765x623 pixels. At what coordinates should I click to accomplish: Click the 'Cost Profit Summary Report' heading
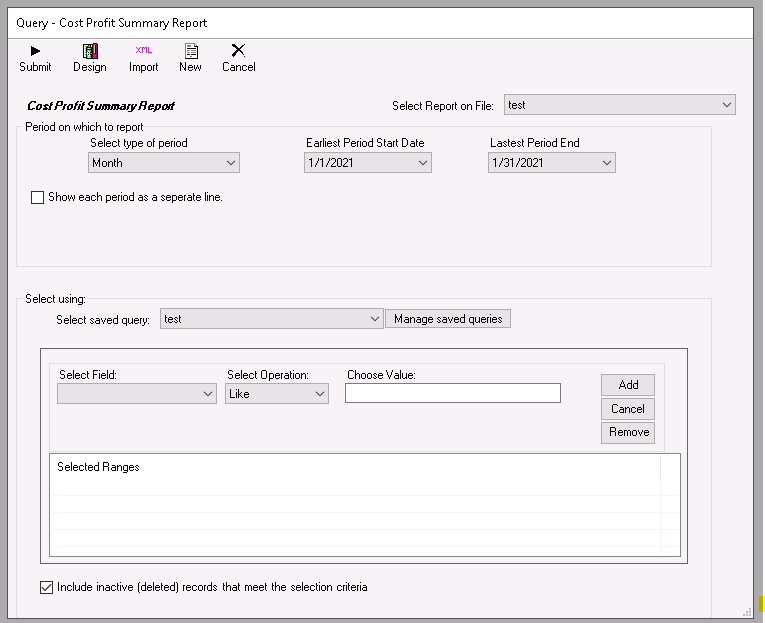[x=101, y=106]
